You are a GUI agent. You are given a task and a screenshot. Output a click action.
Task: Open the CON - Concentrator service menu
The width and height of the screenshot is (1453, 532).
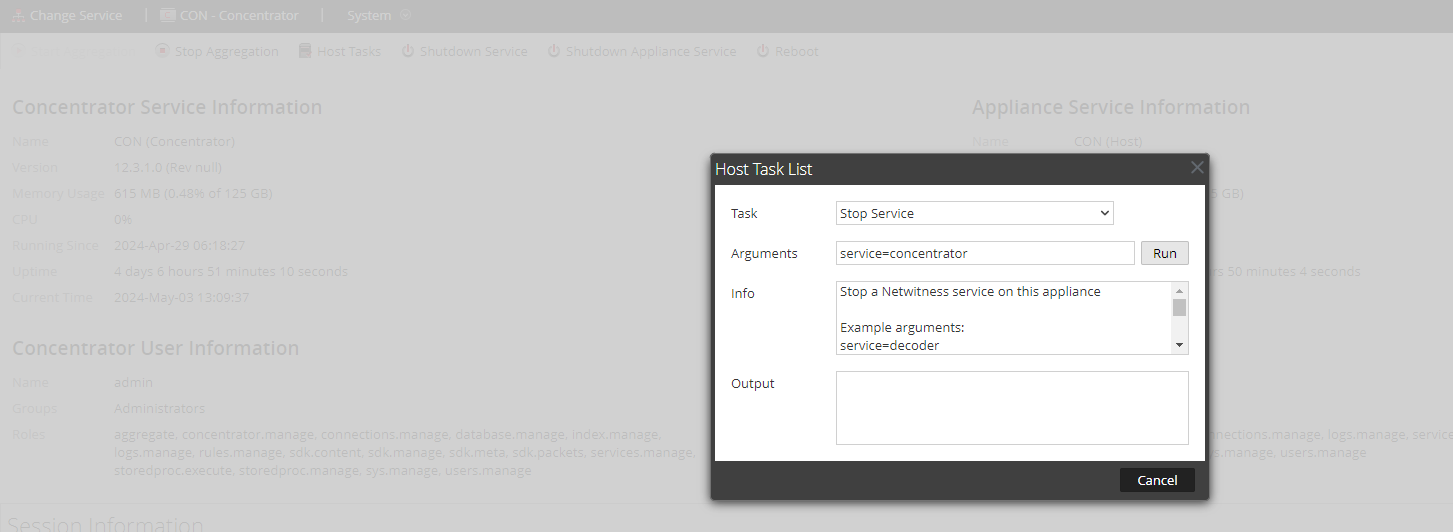pos(229,16)
